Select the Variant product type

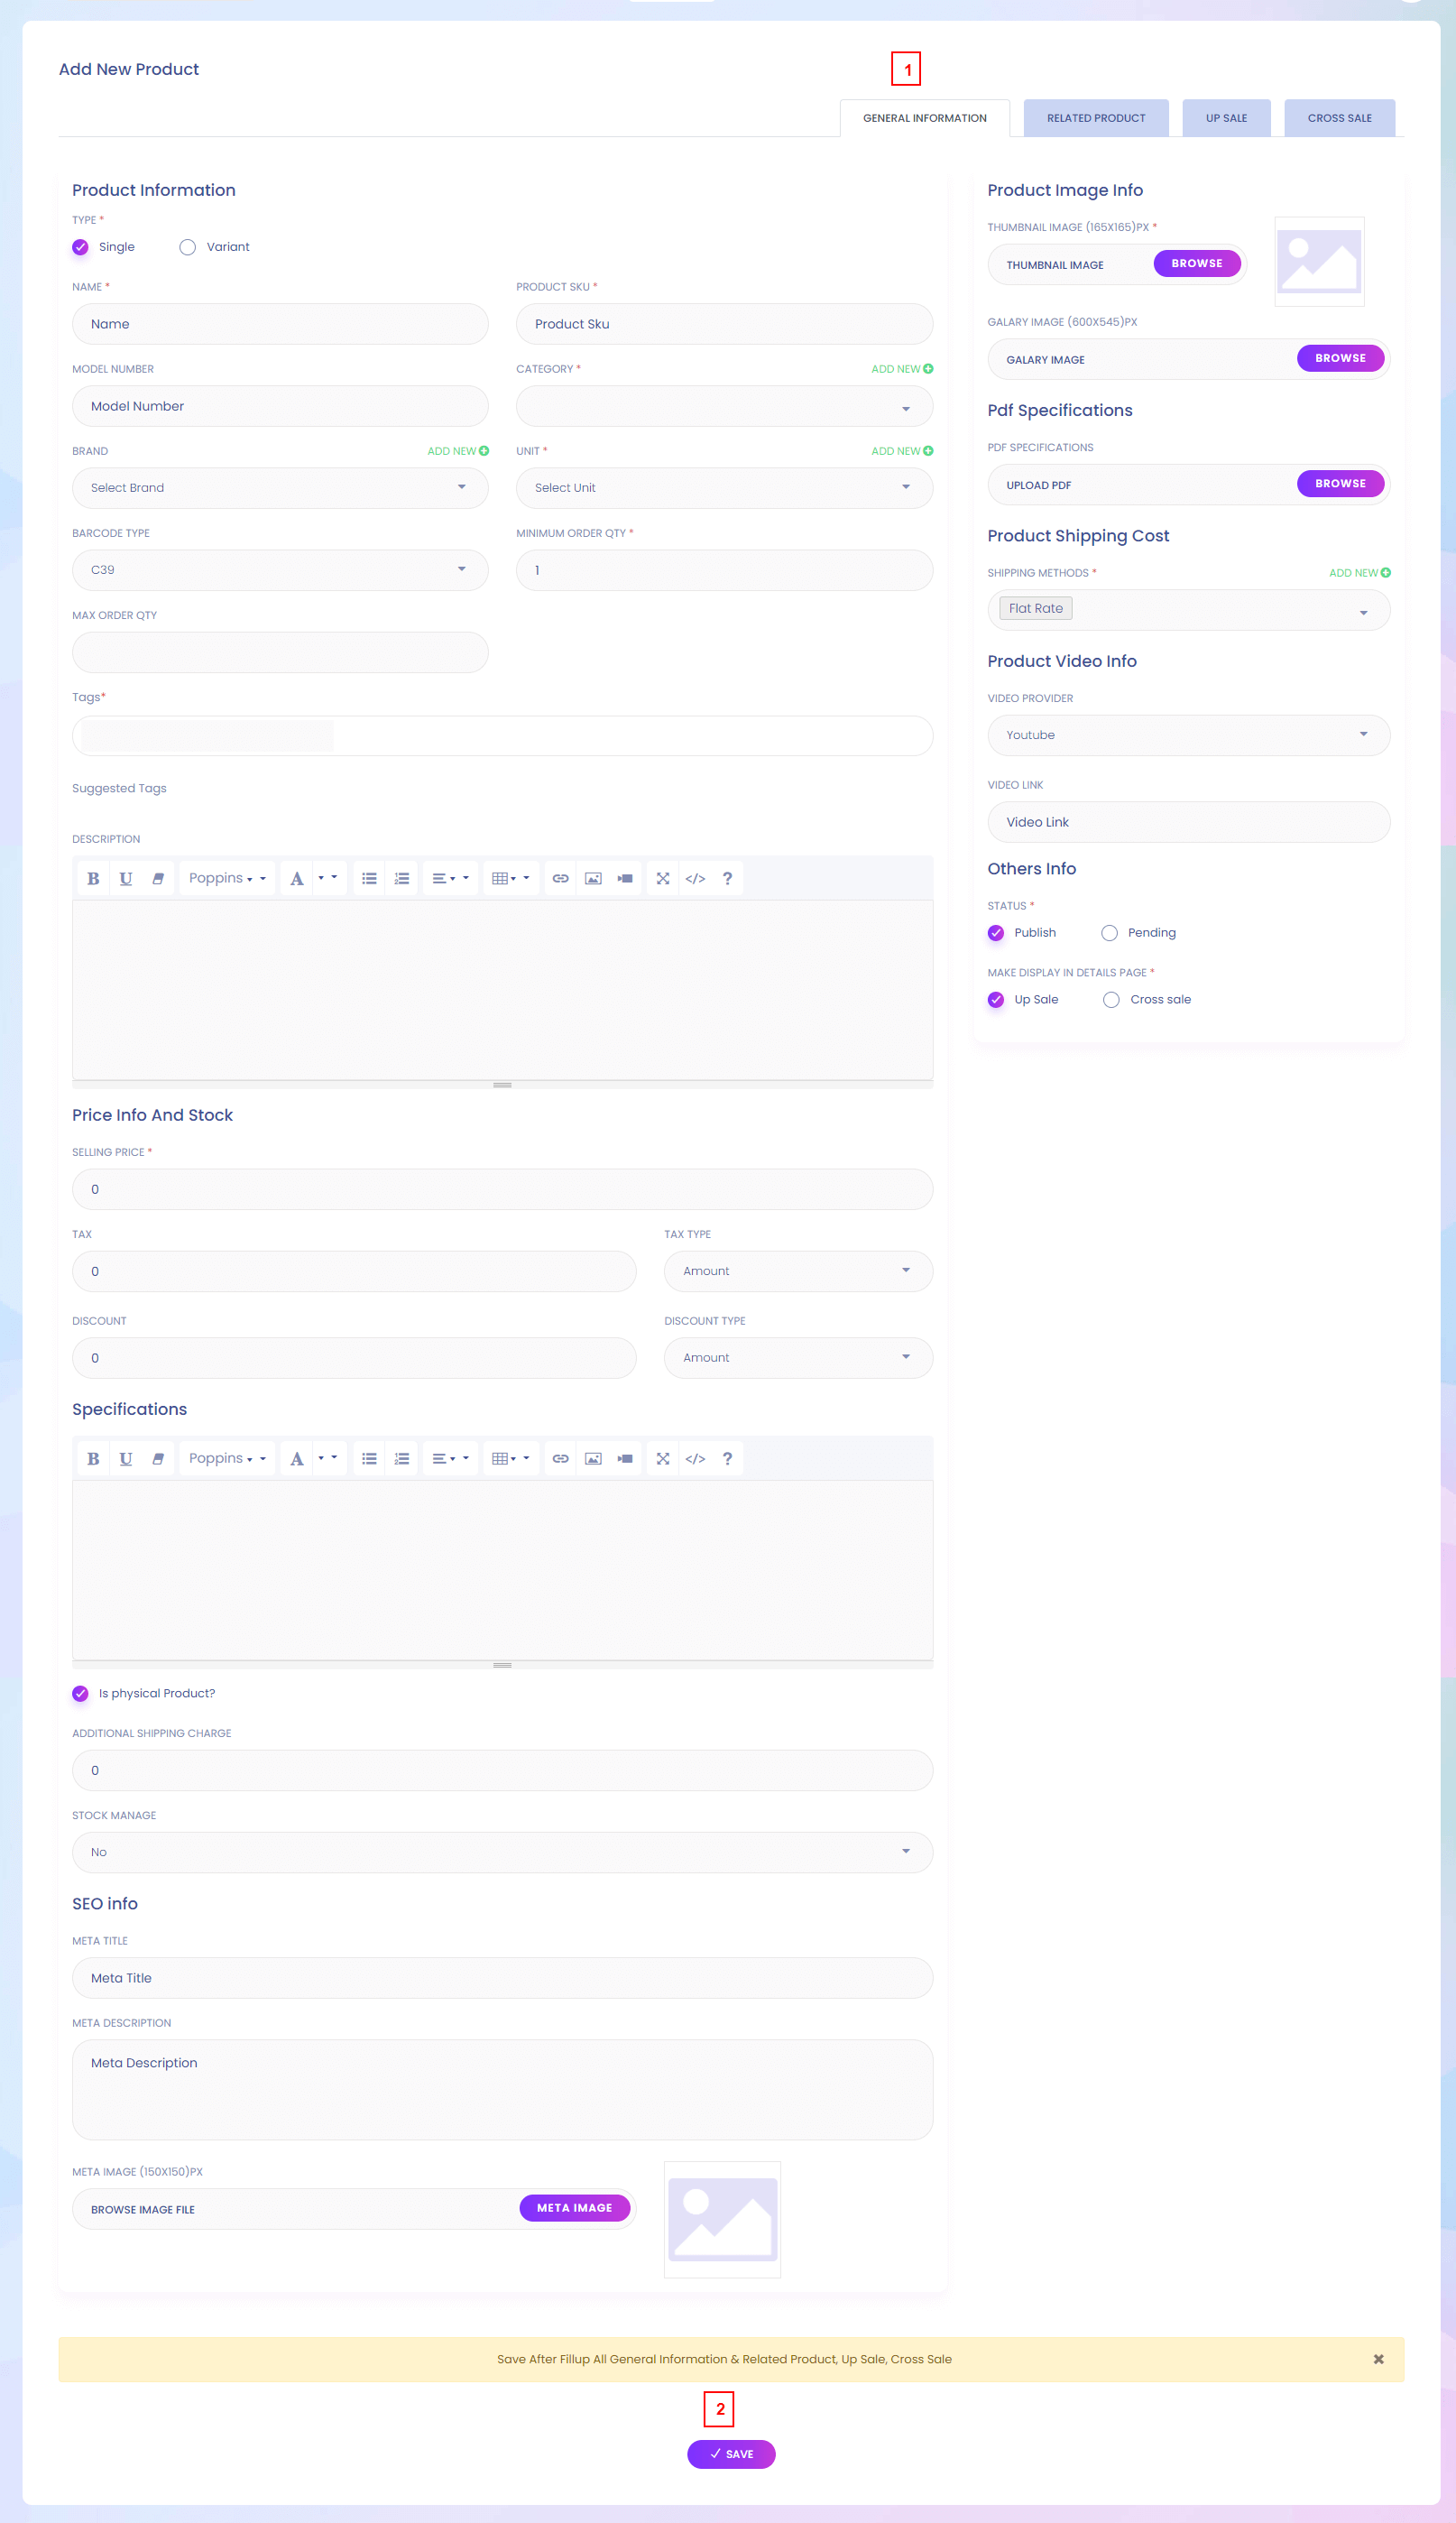(188, 247)
